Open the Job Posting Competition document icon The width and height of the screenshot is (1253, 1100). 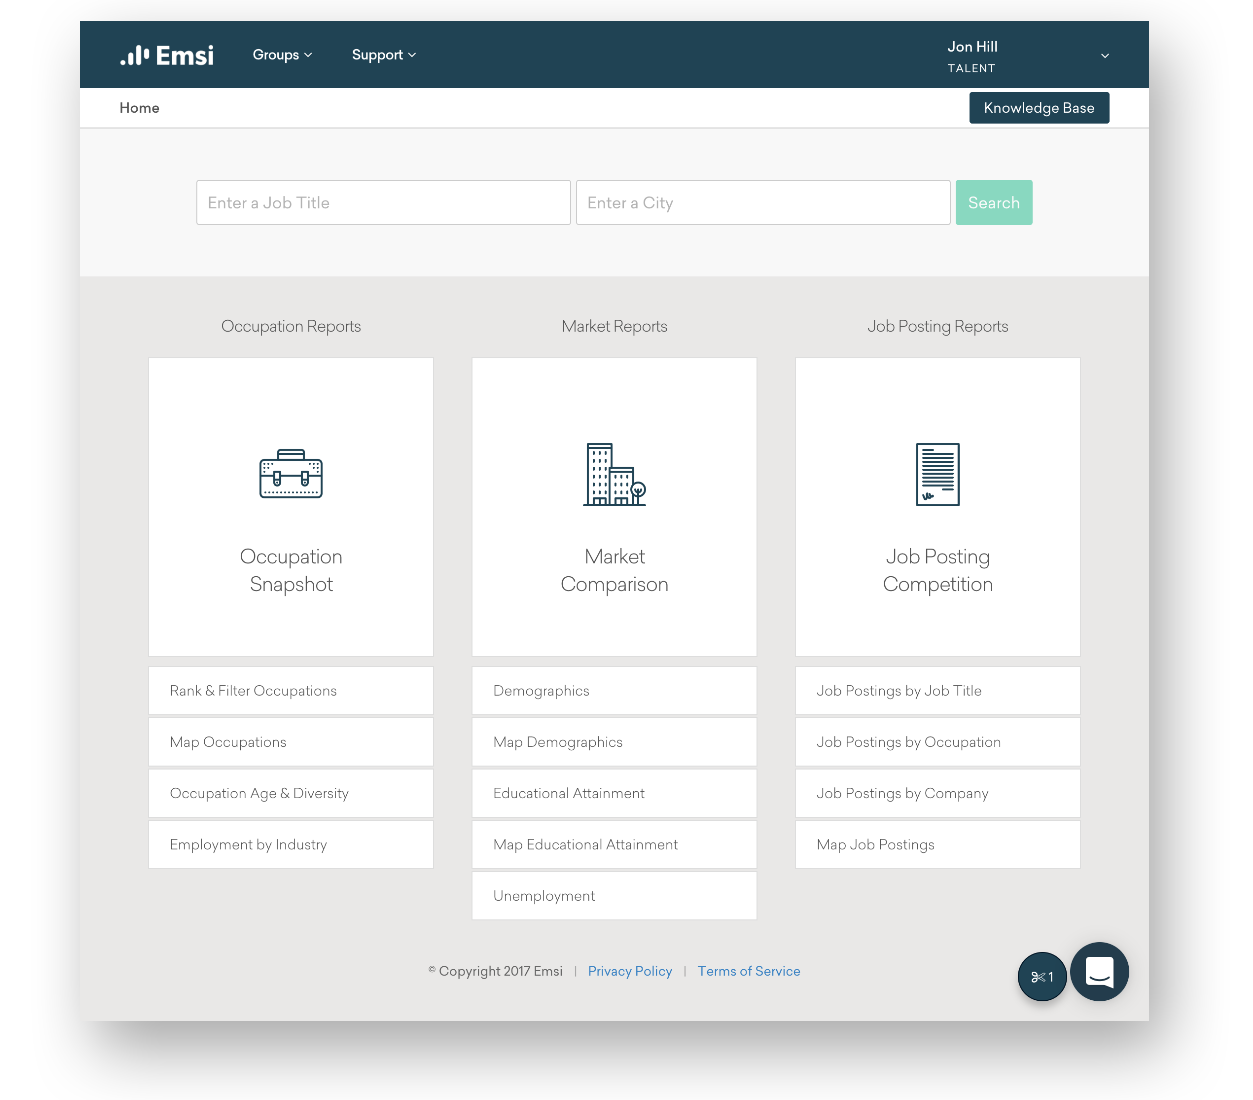click(x=937, y=474)
